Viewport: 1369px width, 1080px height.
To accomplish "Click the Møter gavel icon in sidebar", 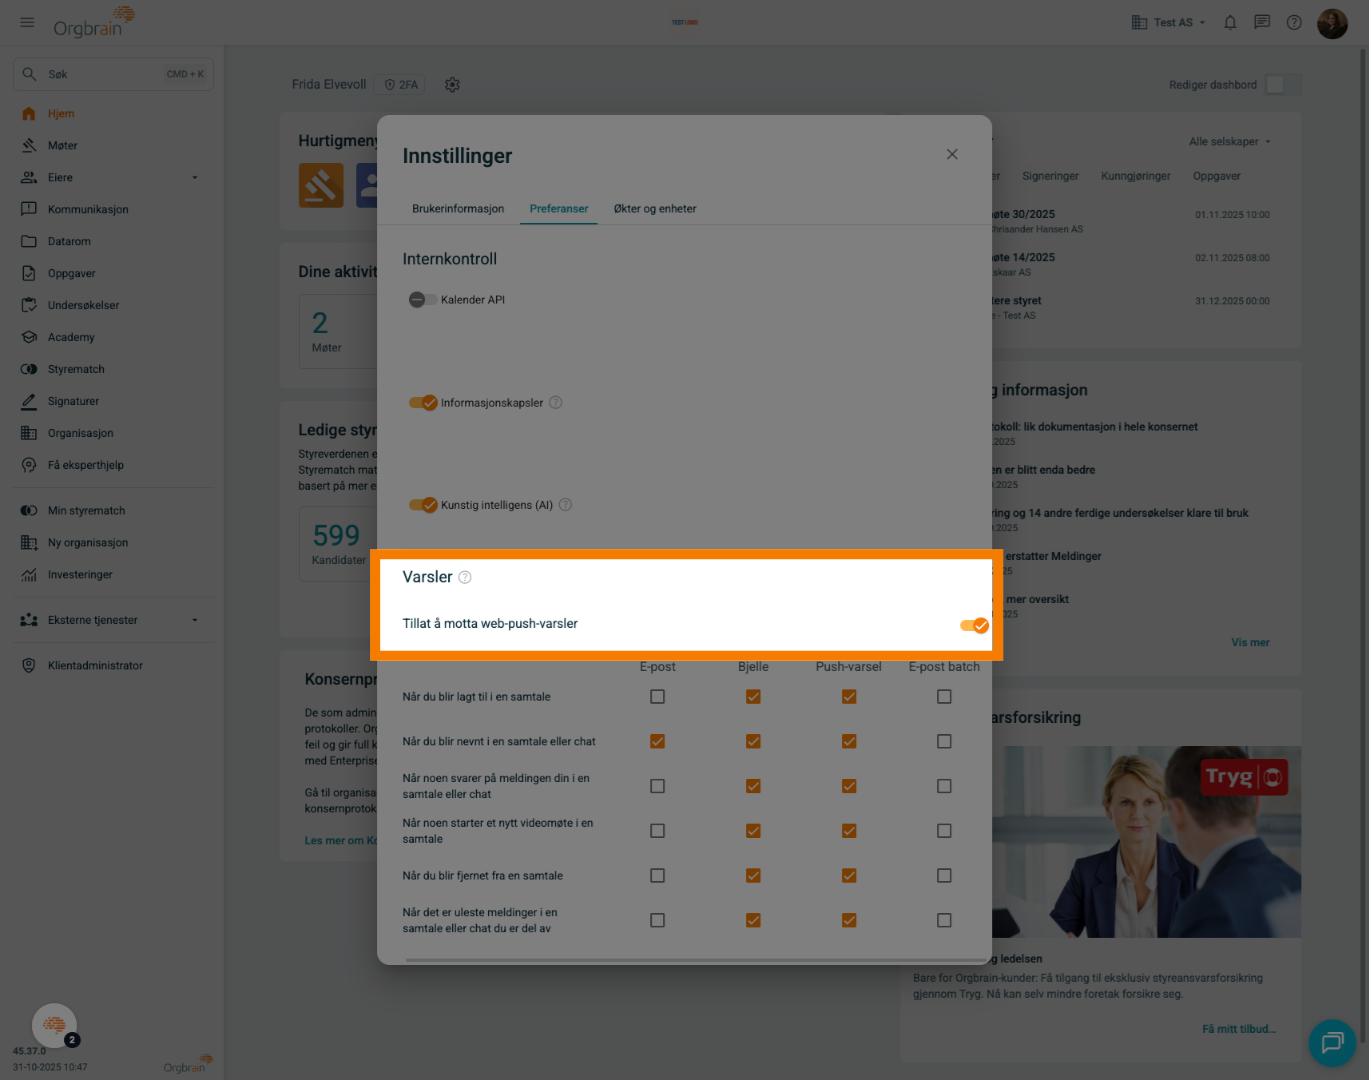I will click(29, 146).
